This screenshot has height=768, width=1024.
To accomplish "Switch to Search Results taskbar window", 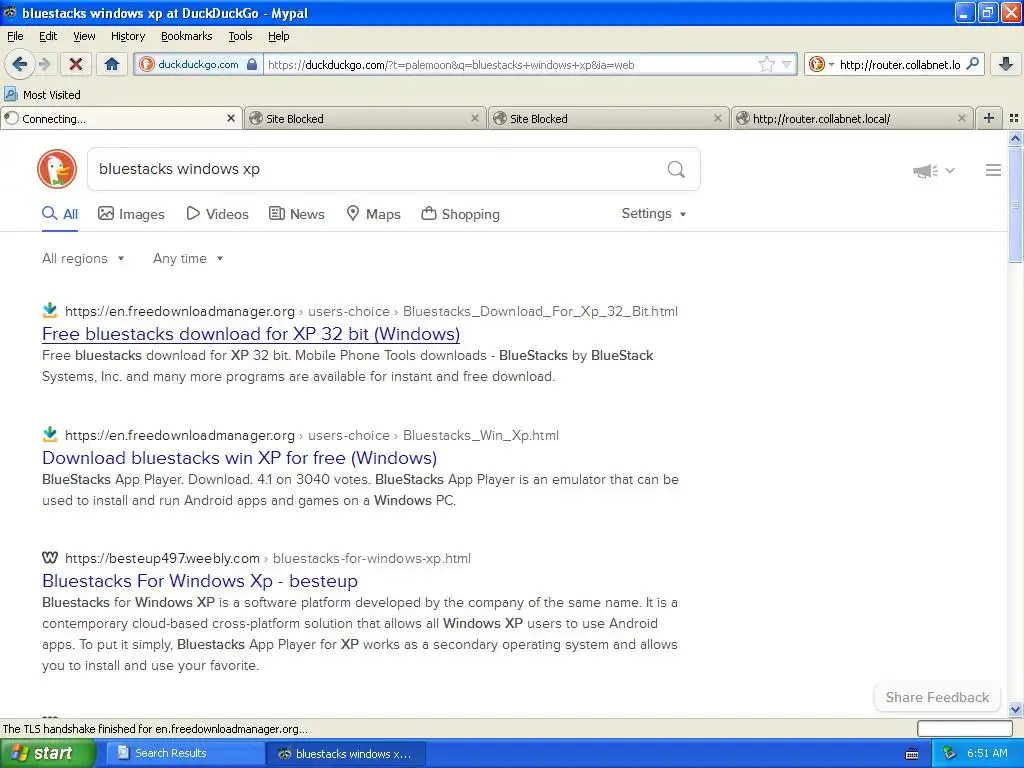I will pyautogui.click(x=185, y=753).
